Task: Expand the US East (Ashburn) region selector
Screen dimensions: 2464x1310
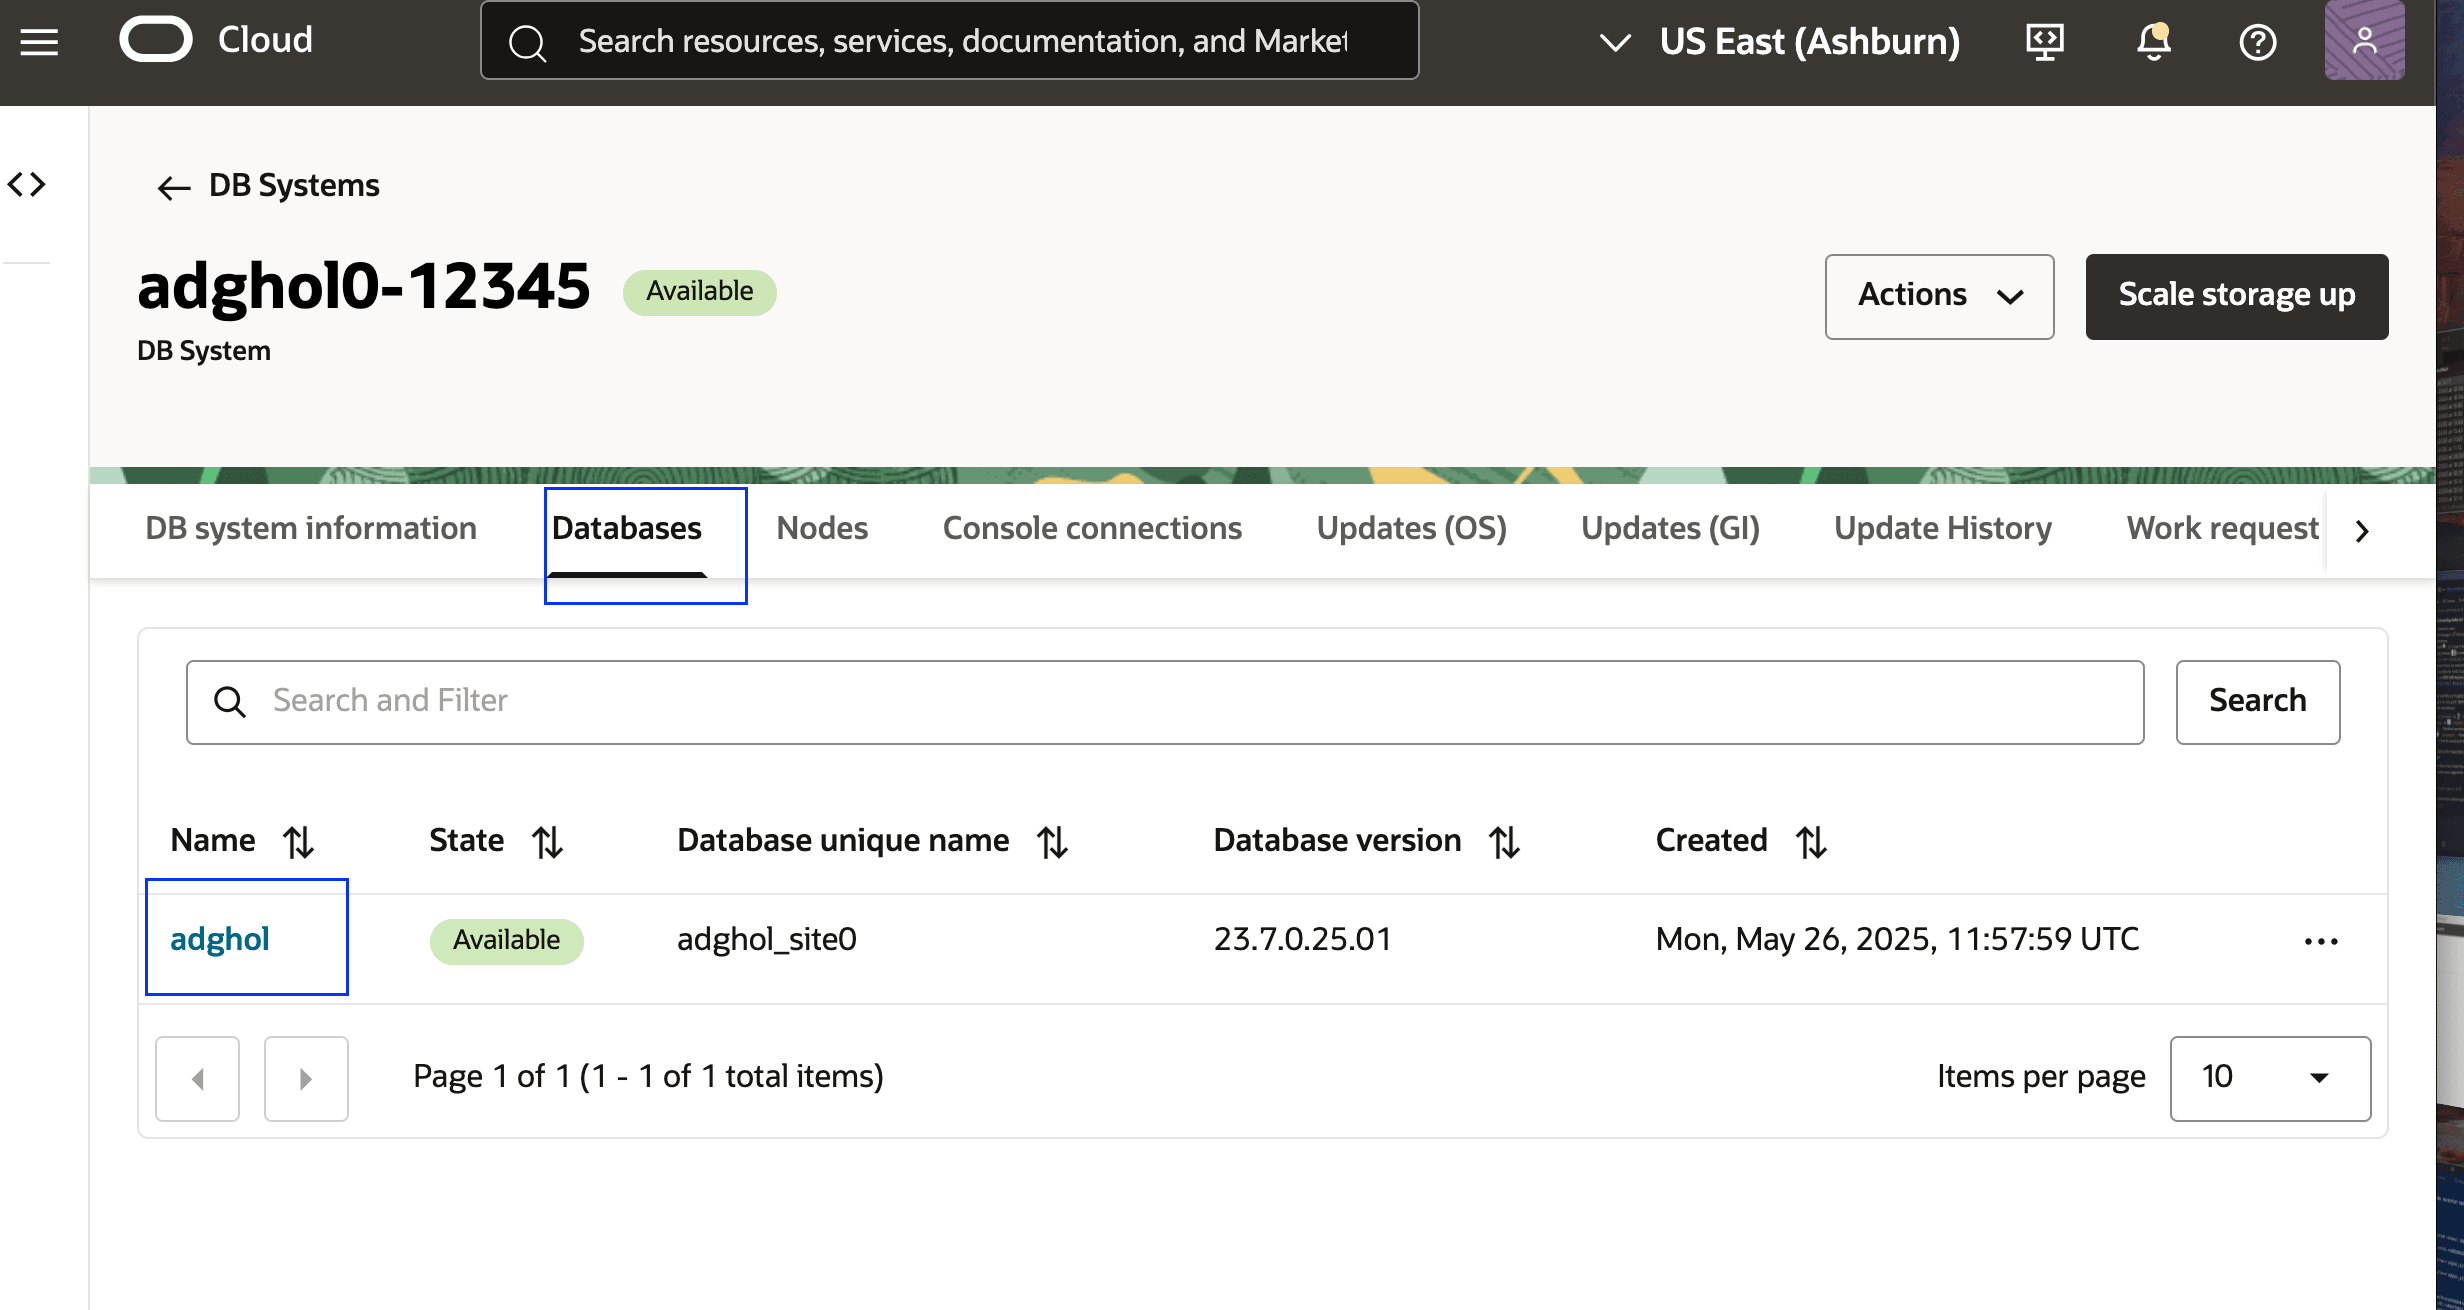Action: (1780, 41)
